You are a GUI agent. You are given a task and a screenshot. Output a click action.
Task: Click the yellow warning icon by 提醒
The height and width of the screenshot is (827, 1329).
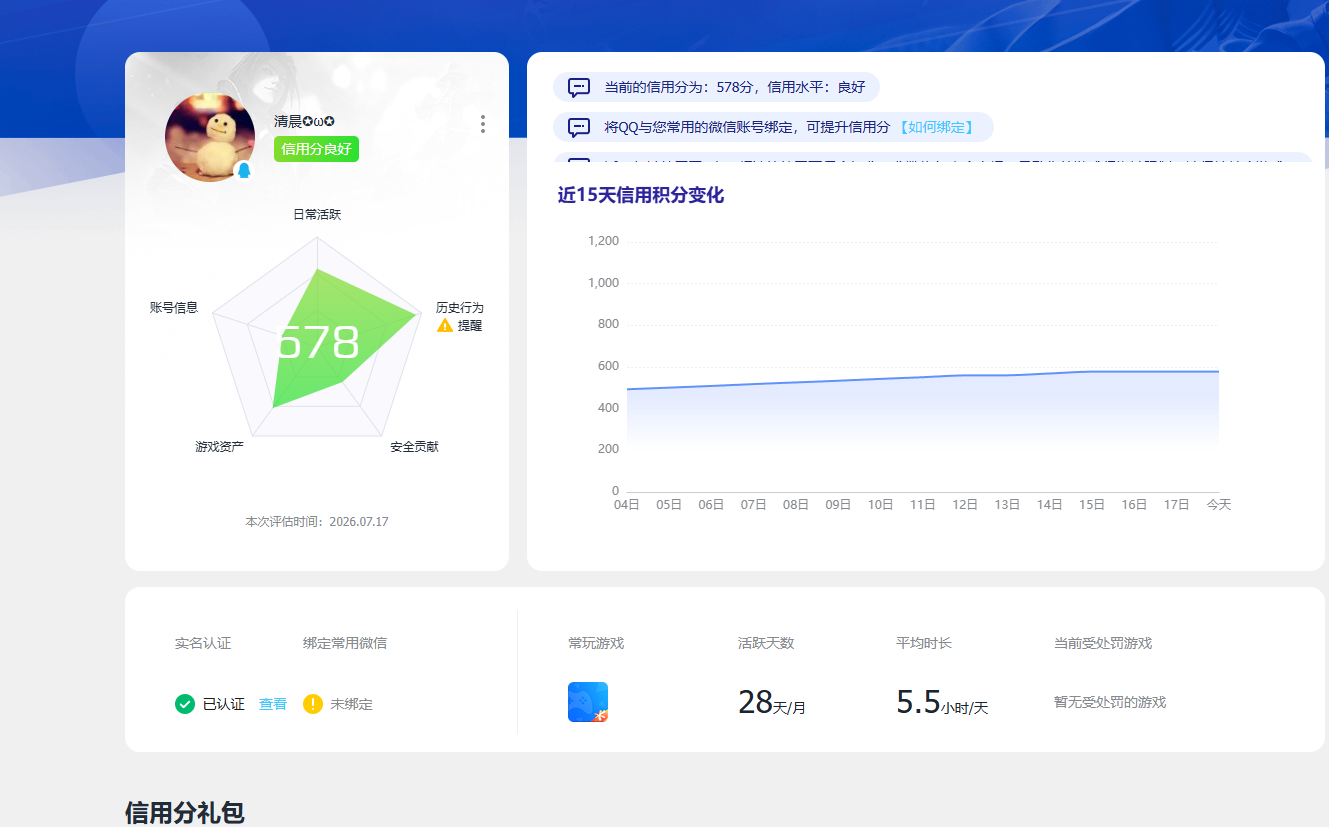point(445,326)
